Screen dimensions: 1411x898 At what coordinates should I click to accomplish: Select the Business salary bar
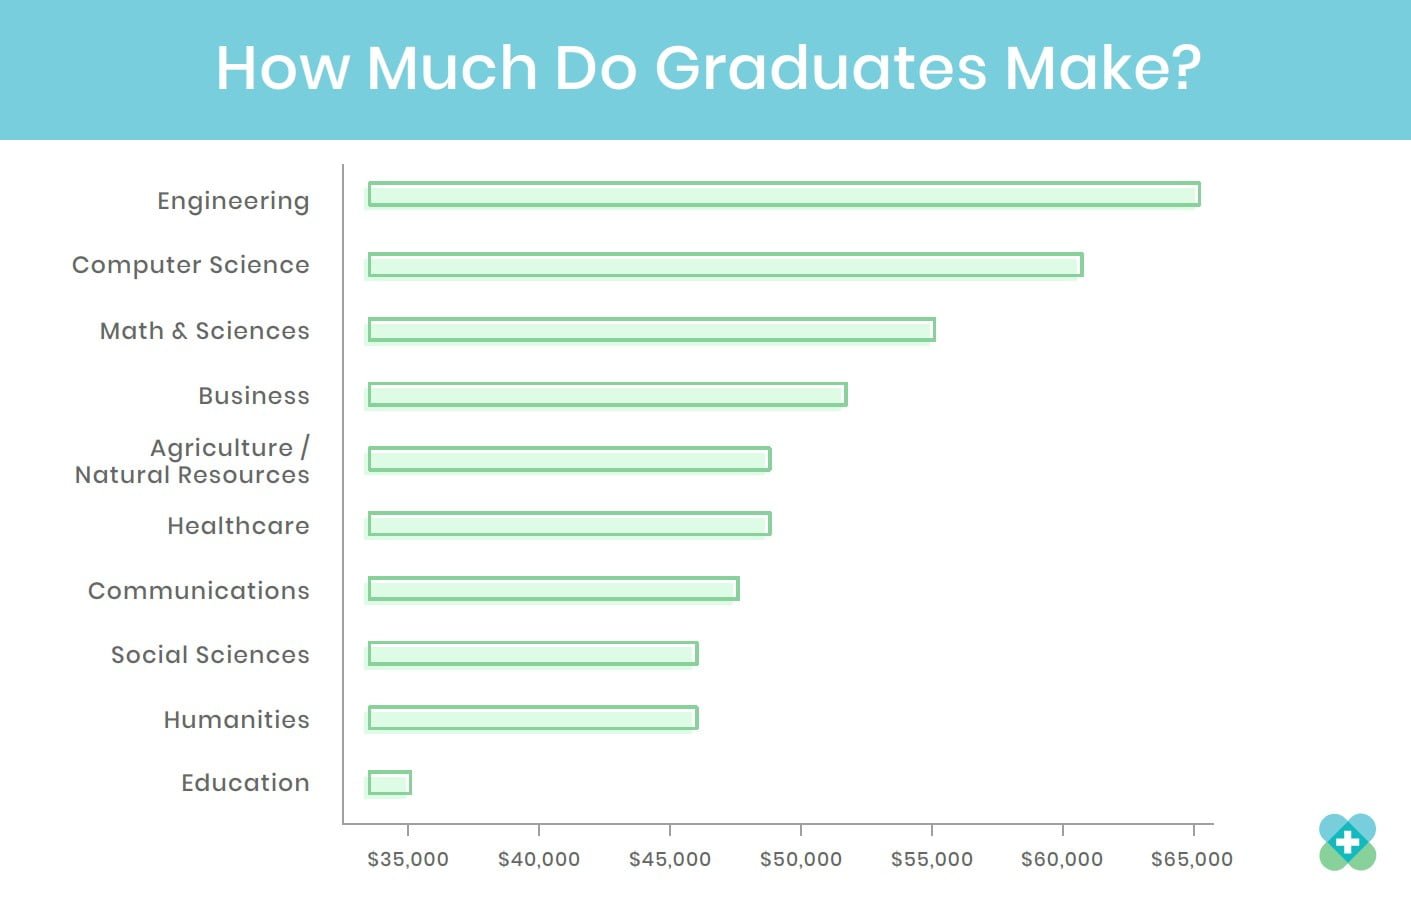click(x=607, y=395)
